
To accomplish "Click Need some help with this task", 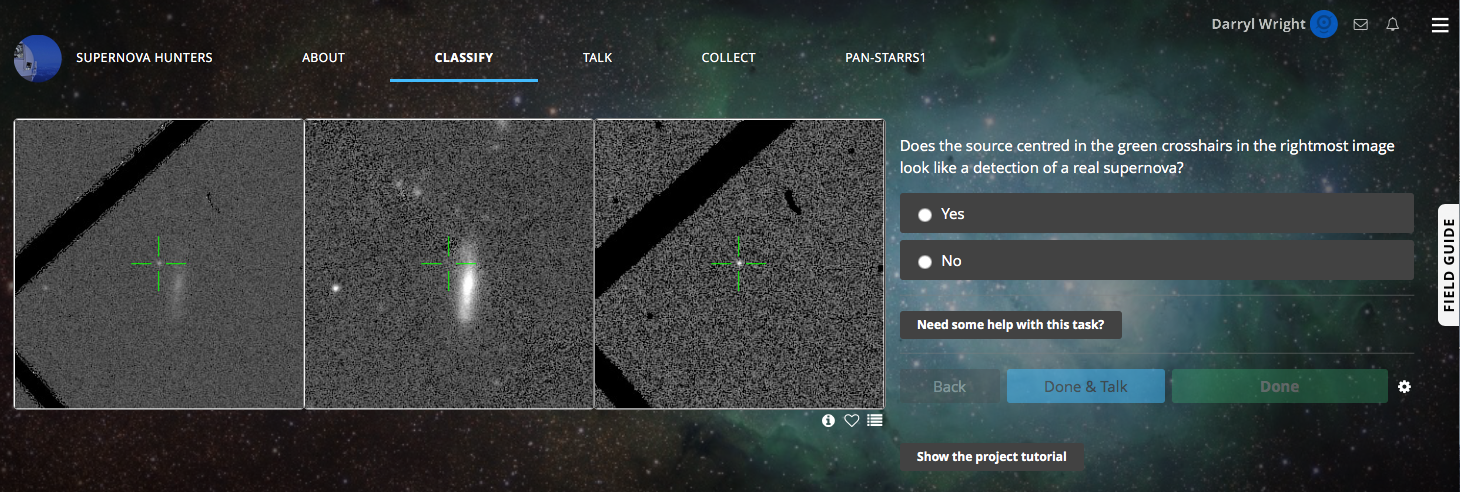I will tap(1011, 325).
